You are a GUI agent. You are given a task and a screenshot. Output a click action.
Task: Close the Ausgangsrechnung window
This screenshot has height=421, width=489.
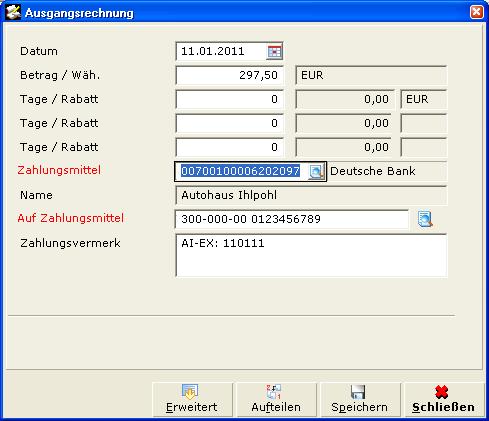[x=476, y=12]
